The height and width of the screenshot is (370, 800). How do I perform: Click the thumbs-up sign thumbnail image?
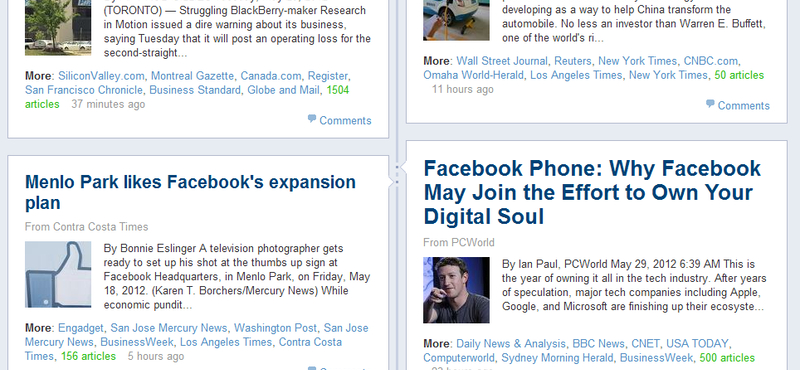click(x=58, y=275)
